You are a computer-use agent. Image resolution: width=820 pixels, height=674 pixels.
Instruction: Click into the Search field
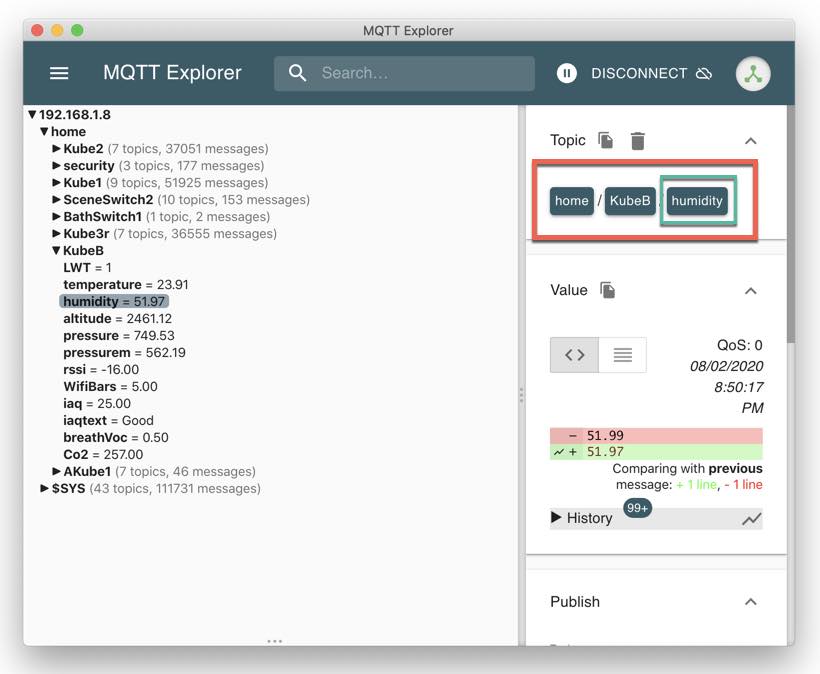404,73
